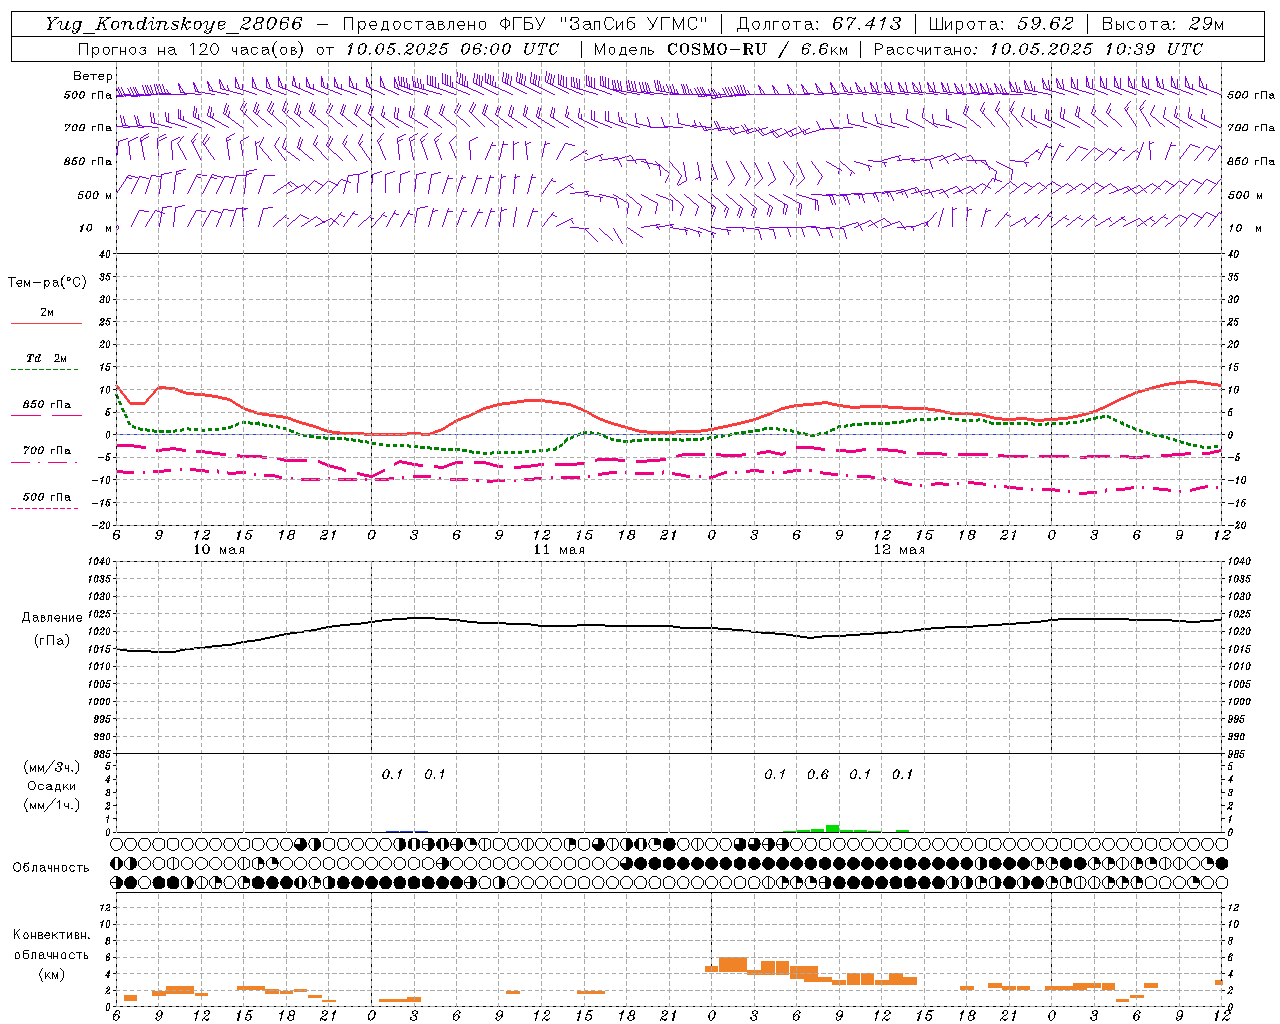Click the 10 мая date label
This screenshot has width=1280, height=1024.
pyautogui.click(x=219, y=550)
